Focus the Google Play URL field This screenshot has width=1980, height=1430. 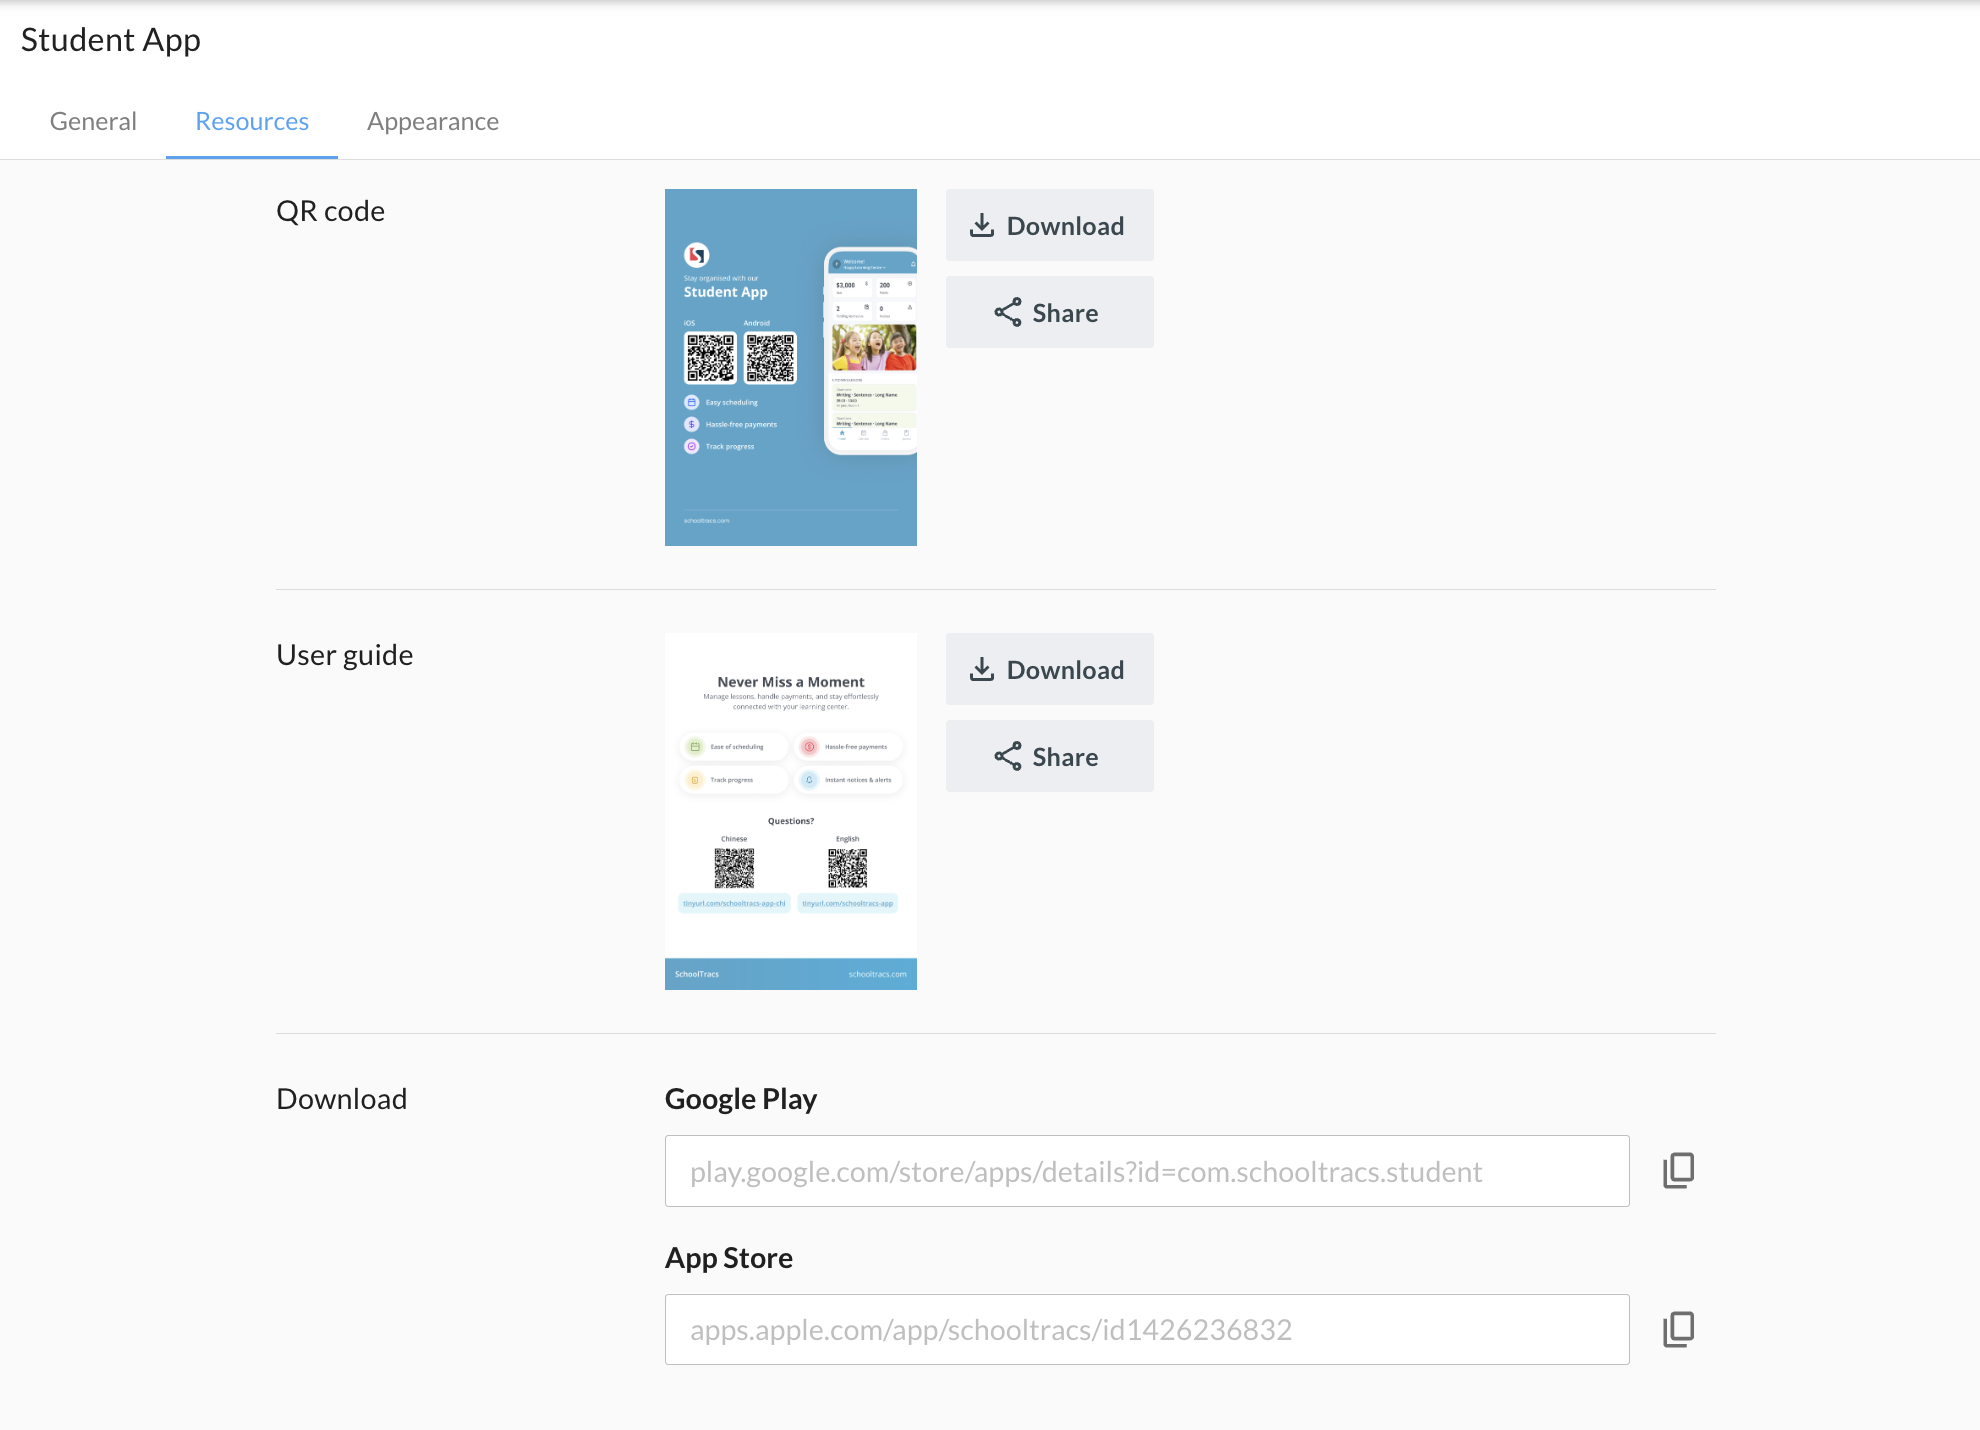point(1147,1171)
